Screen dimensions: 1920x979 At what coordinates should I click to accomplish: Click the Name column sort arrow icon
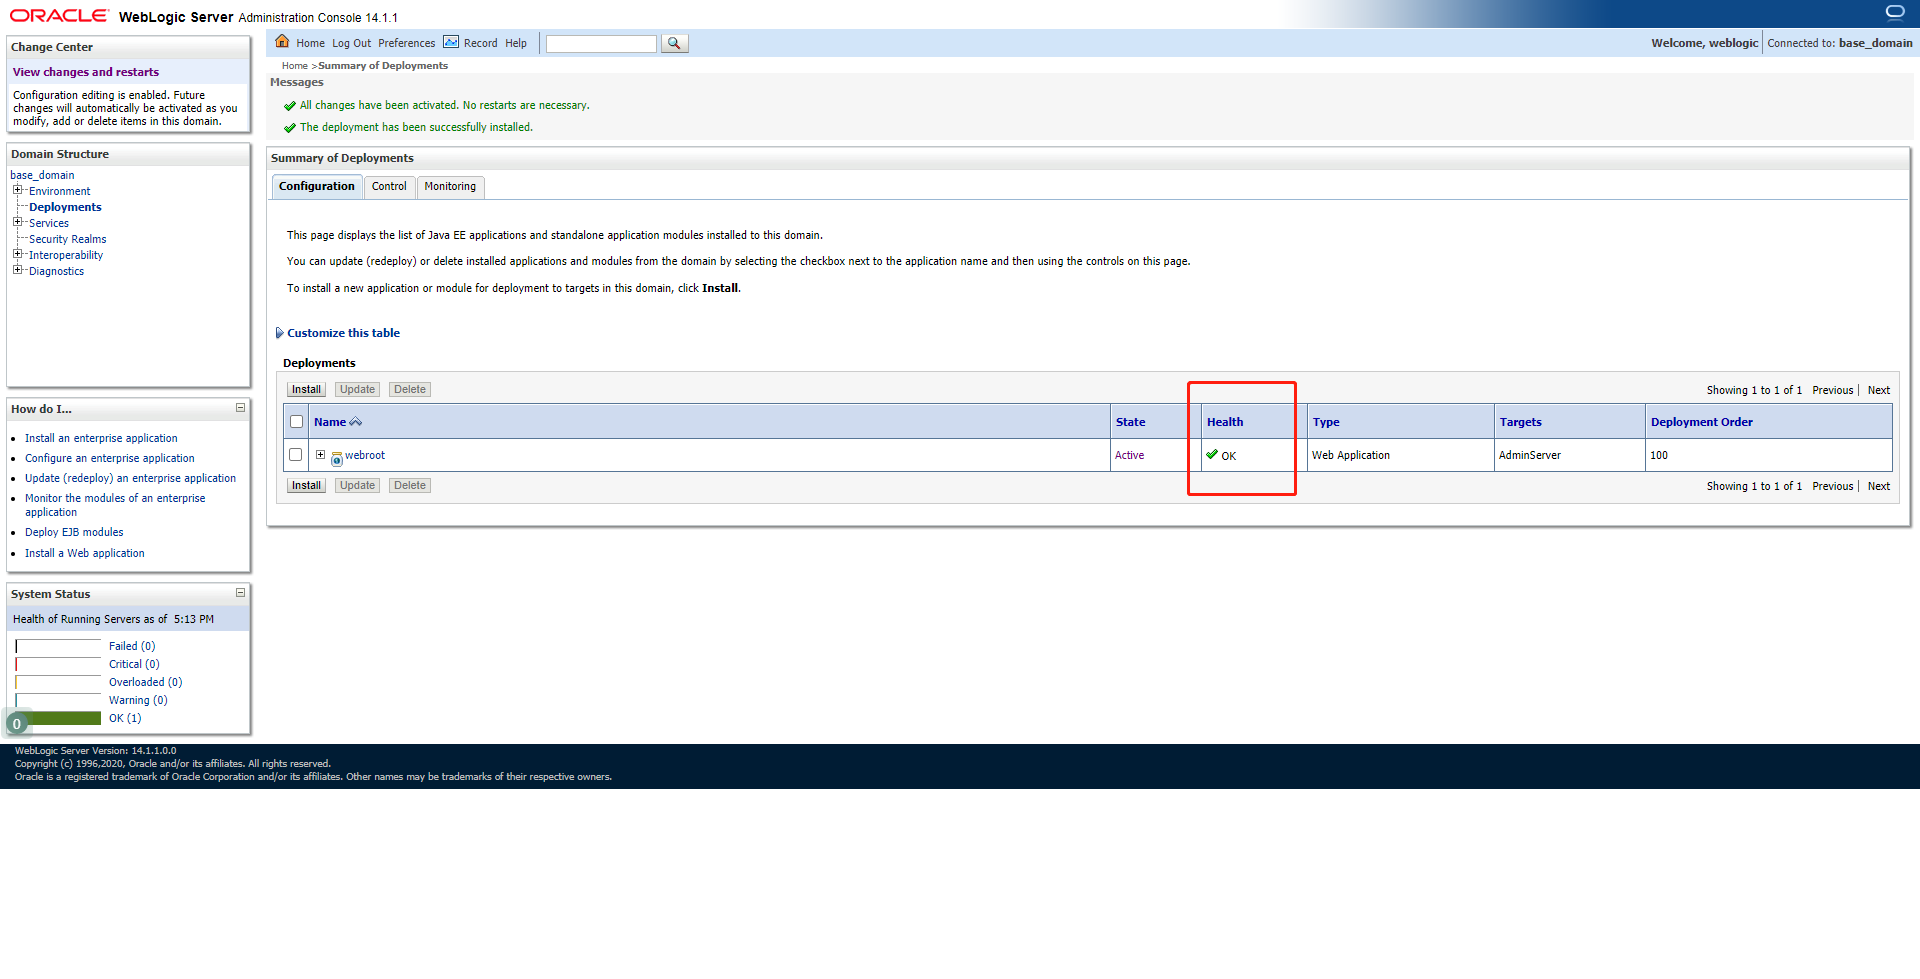coord(356,422)
